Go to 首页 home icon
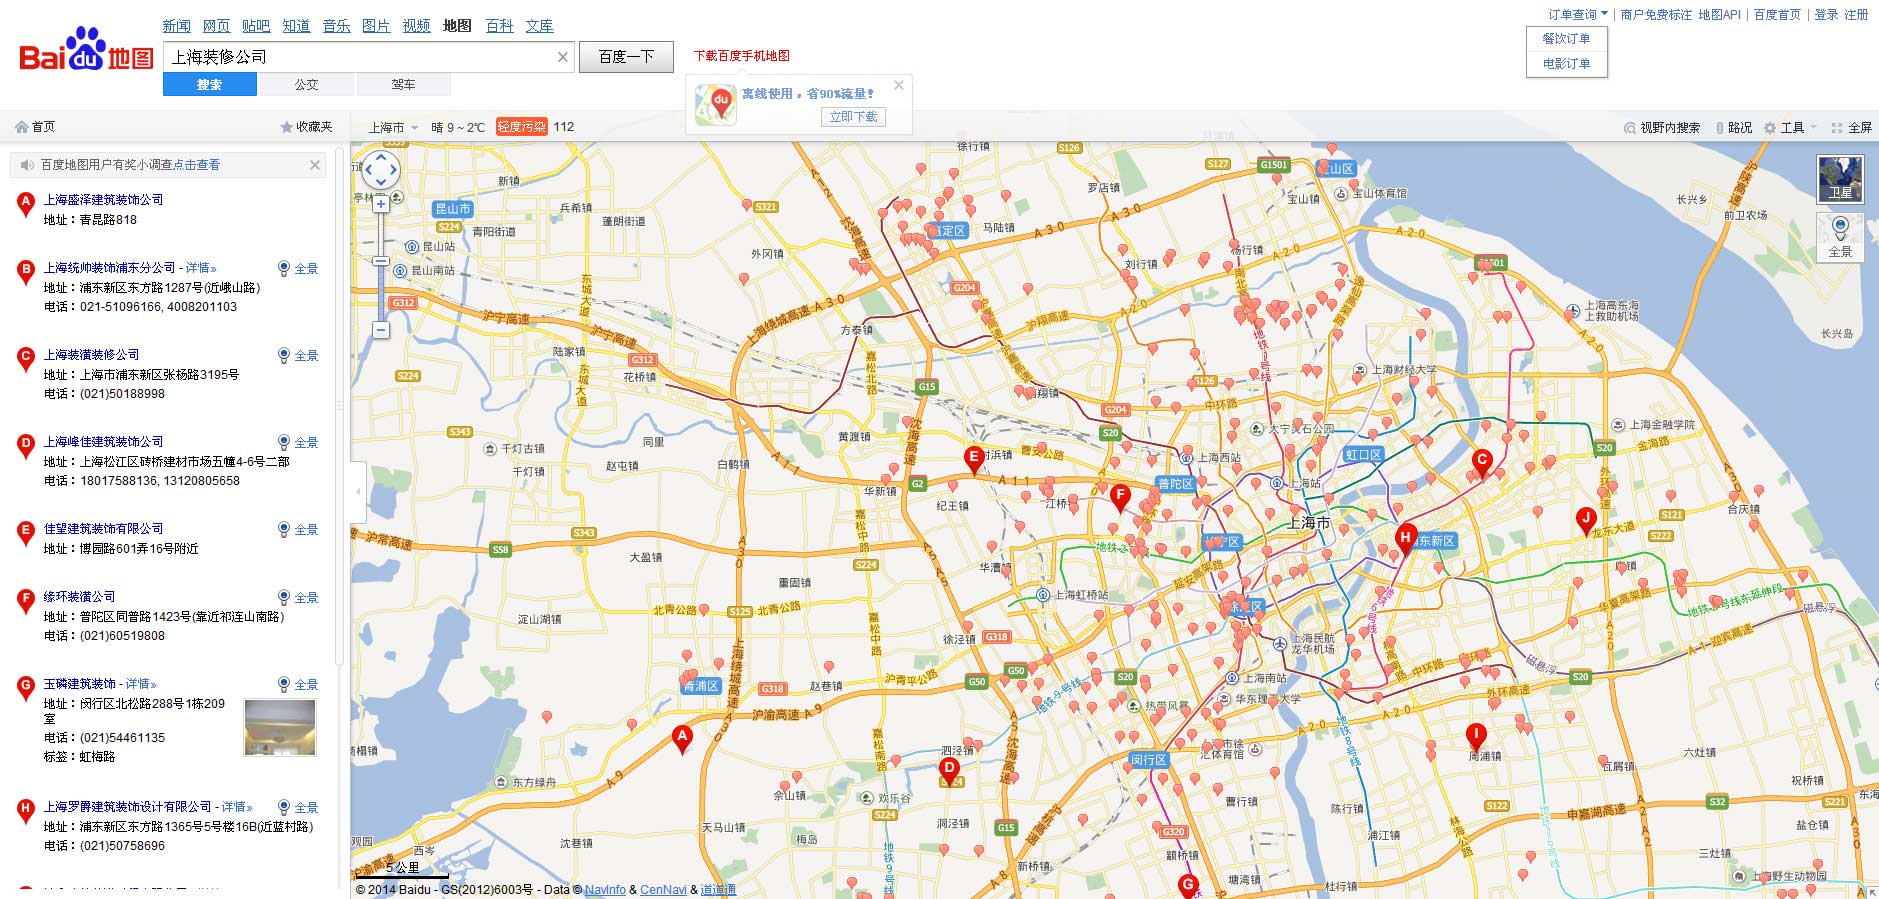Screen dimensions: 1879x899 pyautogui.click(x=35, y=127)
